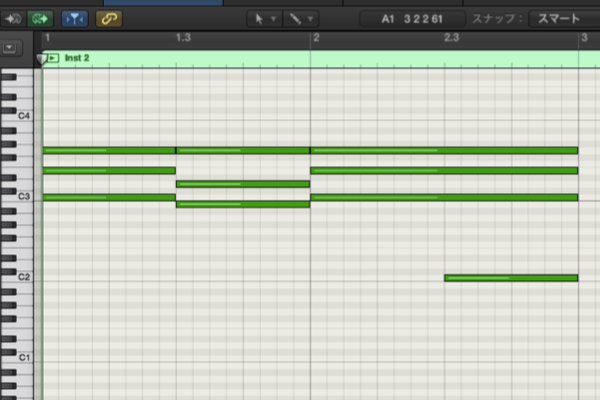Click ruler marker at bar 1
The height and width of the screenshot is (400, 600).
[47, 38]
